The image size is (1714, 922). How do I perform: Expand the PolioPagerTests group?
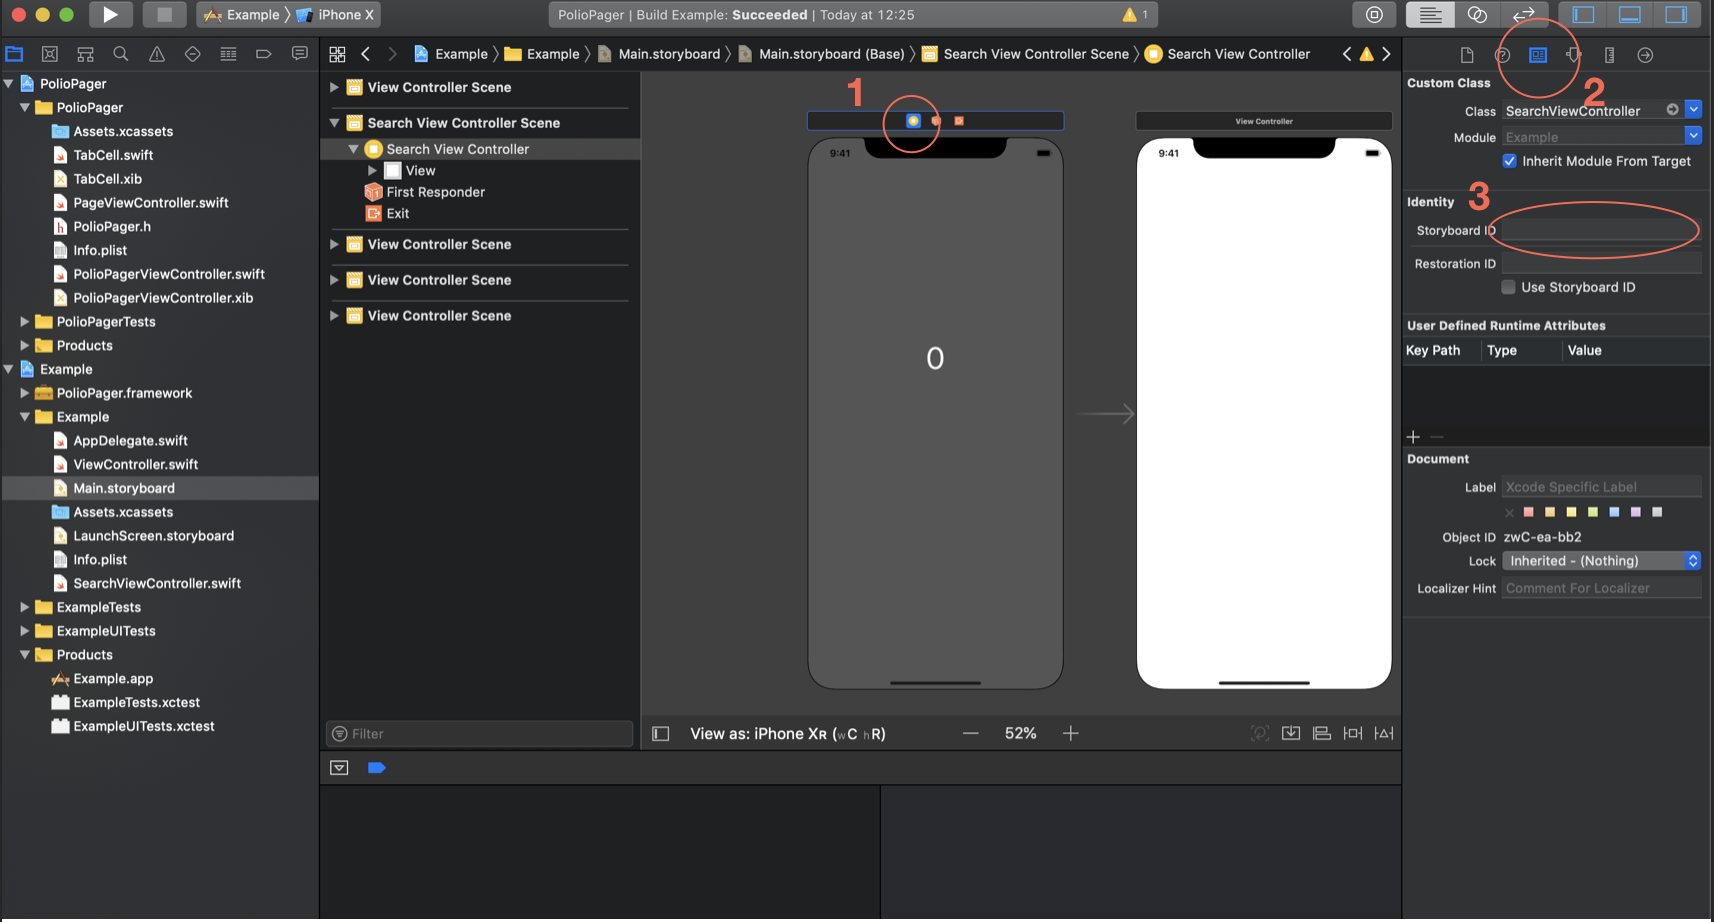[24, 322]
